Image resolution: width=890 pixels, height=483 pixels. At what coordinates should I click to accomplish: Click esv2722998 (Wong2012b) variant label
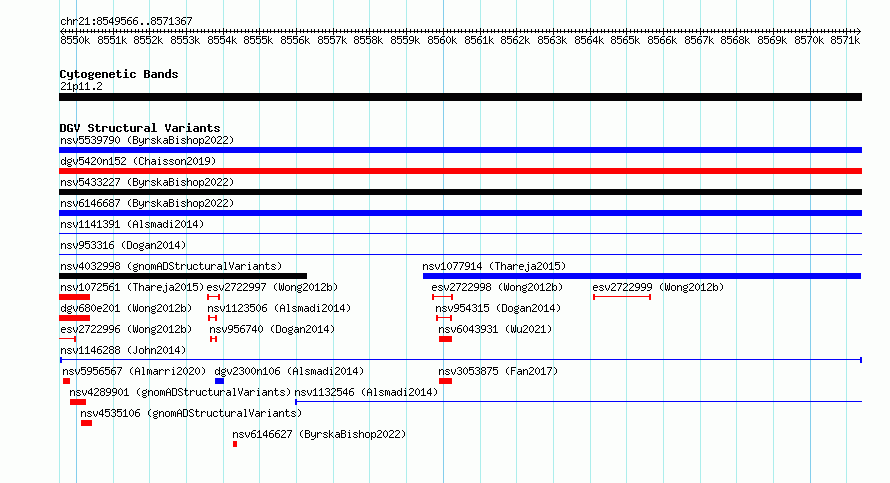497,287
